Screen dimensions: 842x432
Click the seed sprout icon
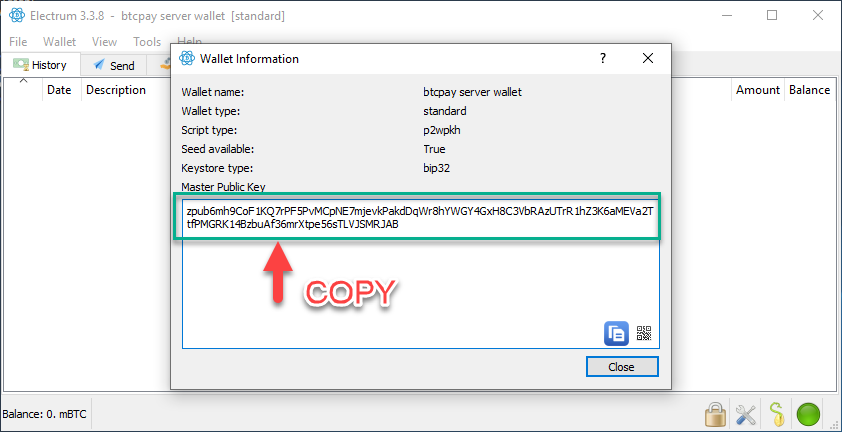coord(776,413)
